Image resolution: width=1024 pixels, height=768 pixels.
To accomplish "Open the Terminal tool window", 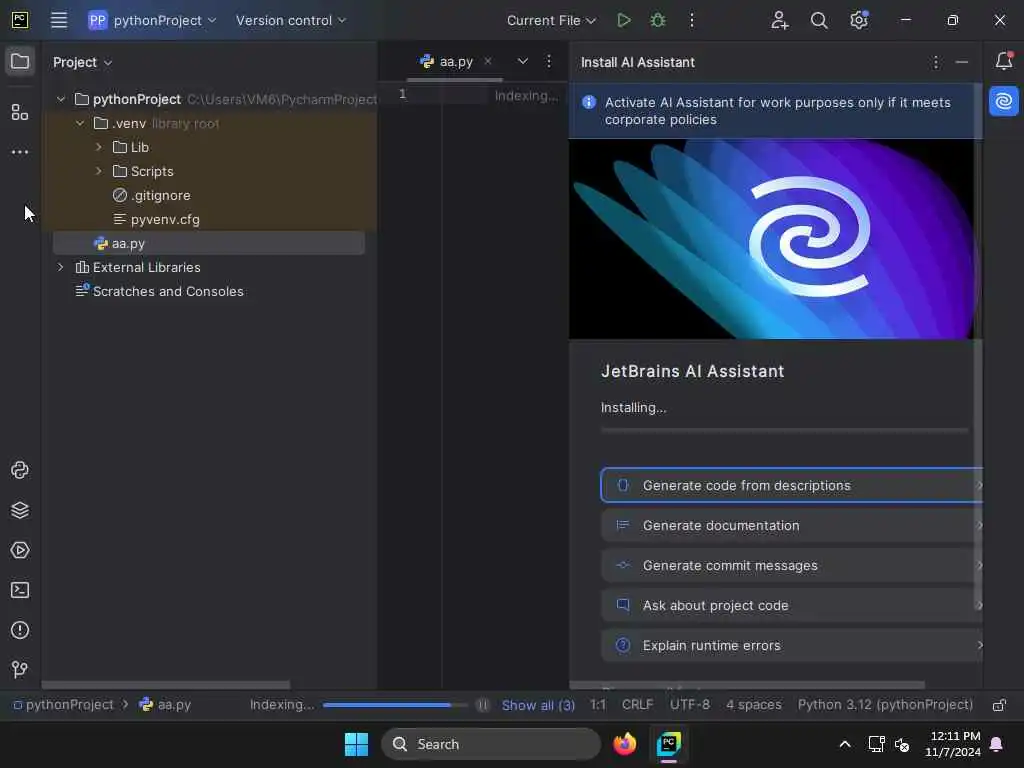I will (20, 590).
